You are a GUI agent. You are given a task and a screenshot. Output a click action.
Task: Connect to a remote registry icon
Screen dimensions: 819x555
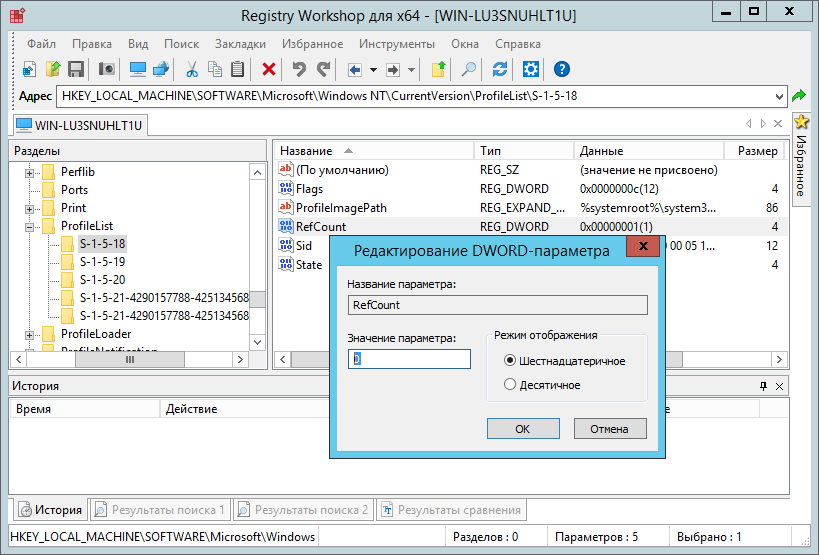click(161, 69)
